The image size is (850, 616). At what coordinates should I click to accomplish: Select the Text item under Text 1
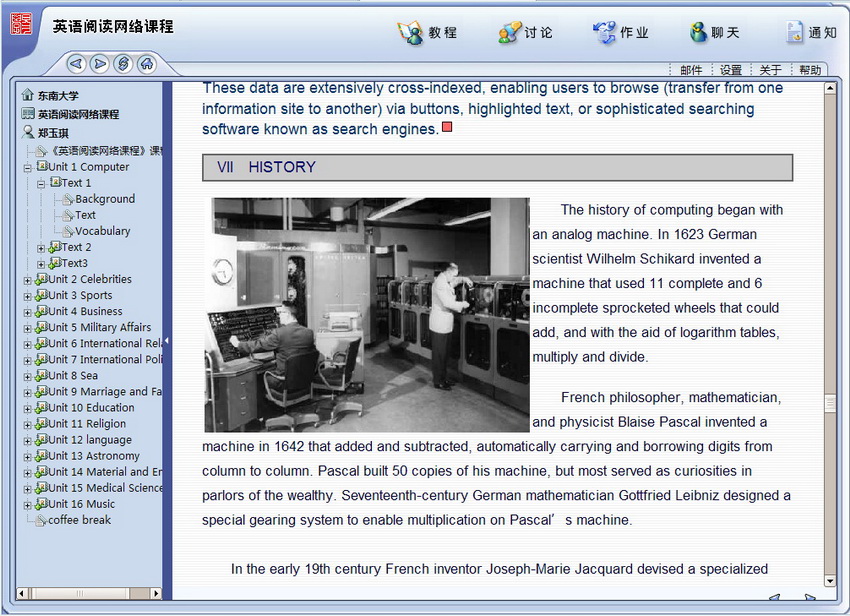click(x=85, y=215)
